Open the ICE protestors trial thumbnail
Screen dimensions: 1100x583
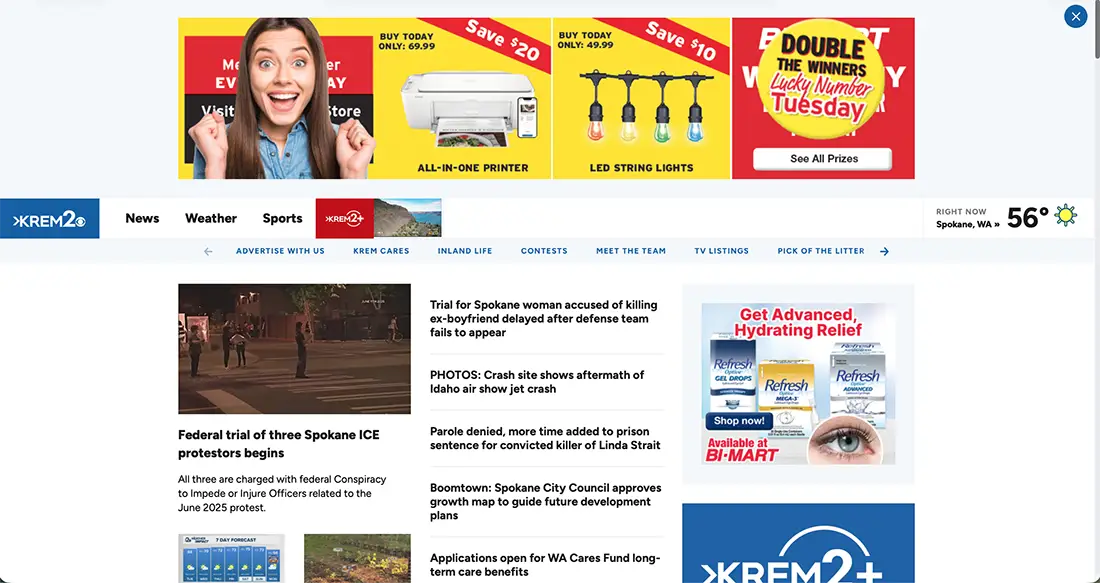[x=295, y=349]
